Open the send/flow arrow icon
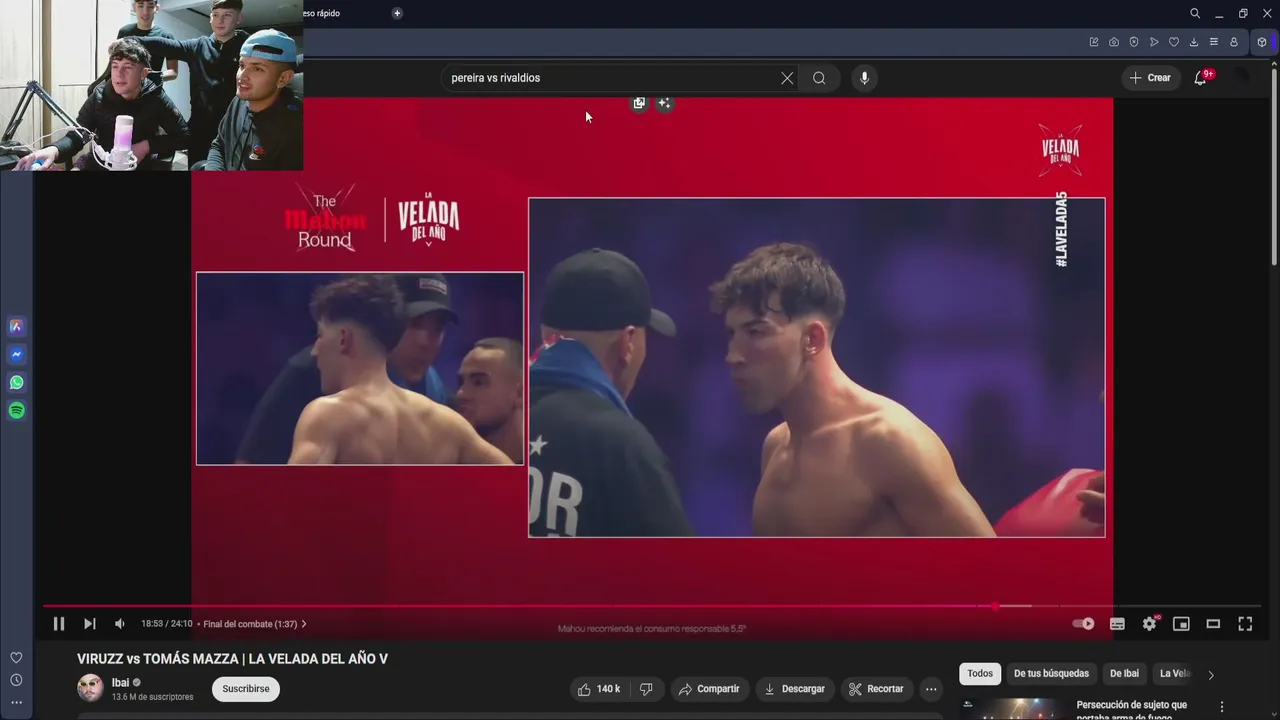Screen dimensions: 1280x720 coord(1154,42)
